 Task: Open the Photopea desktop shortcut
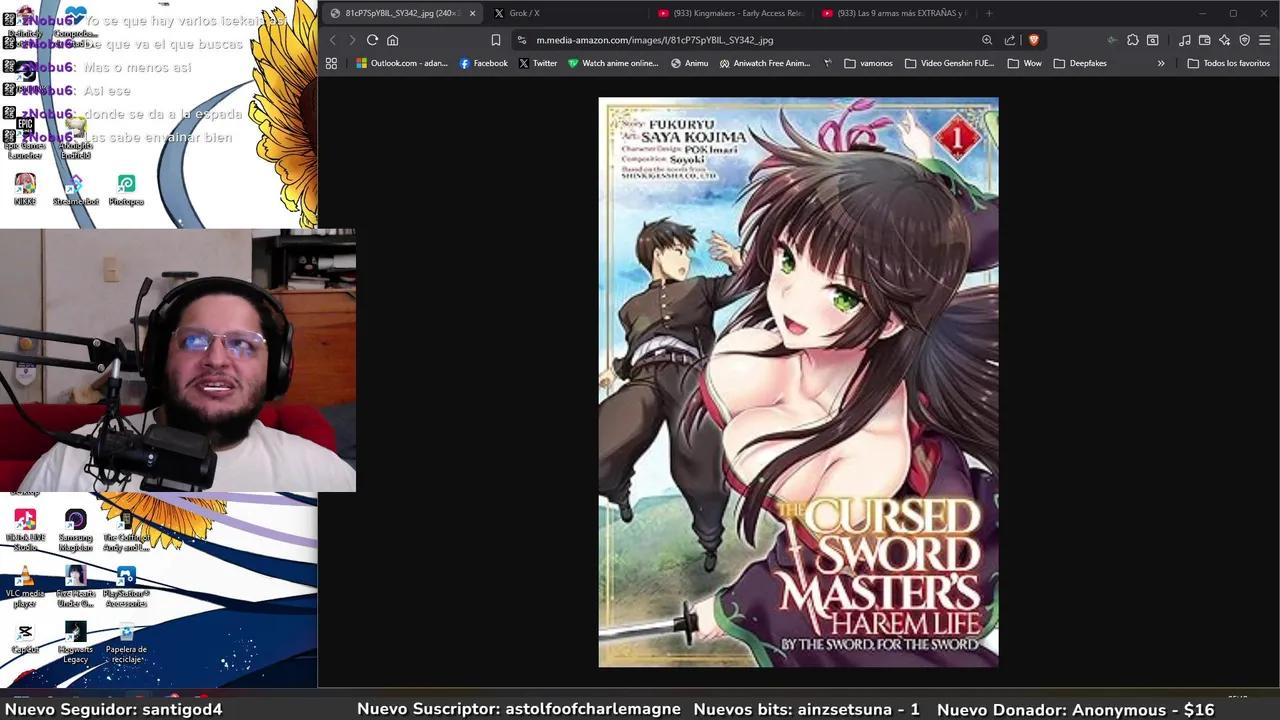pos(126,189)
